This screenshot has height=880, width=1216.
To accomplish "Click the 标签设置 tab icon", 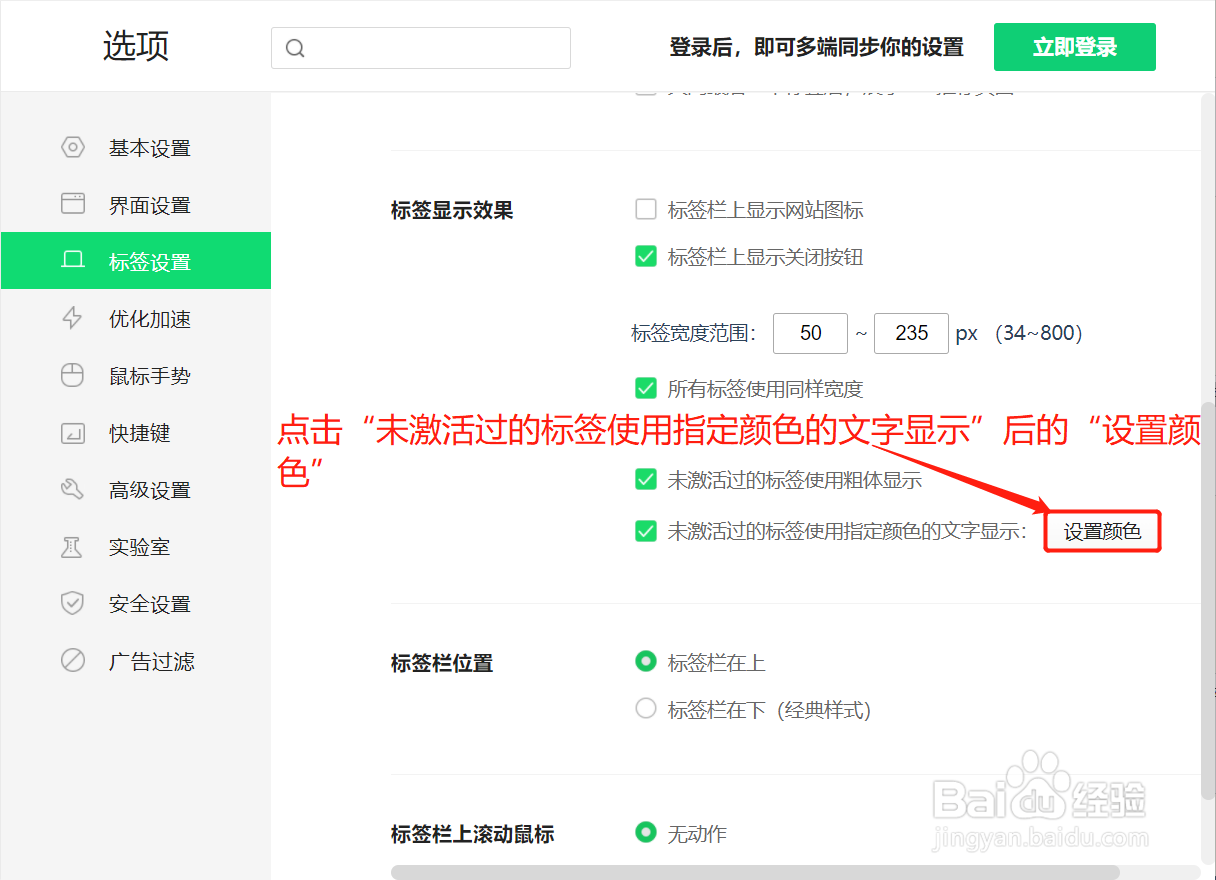I will [x=73, y=260].
